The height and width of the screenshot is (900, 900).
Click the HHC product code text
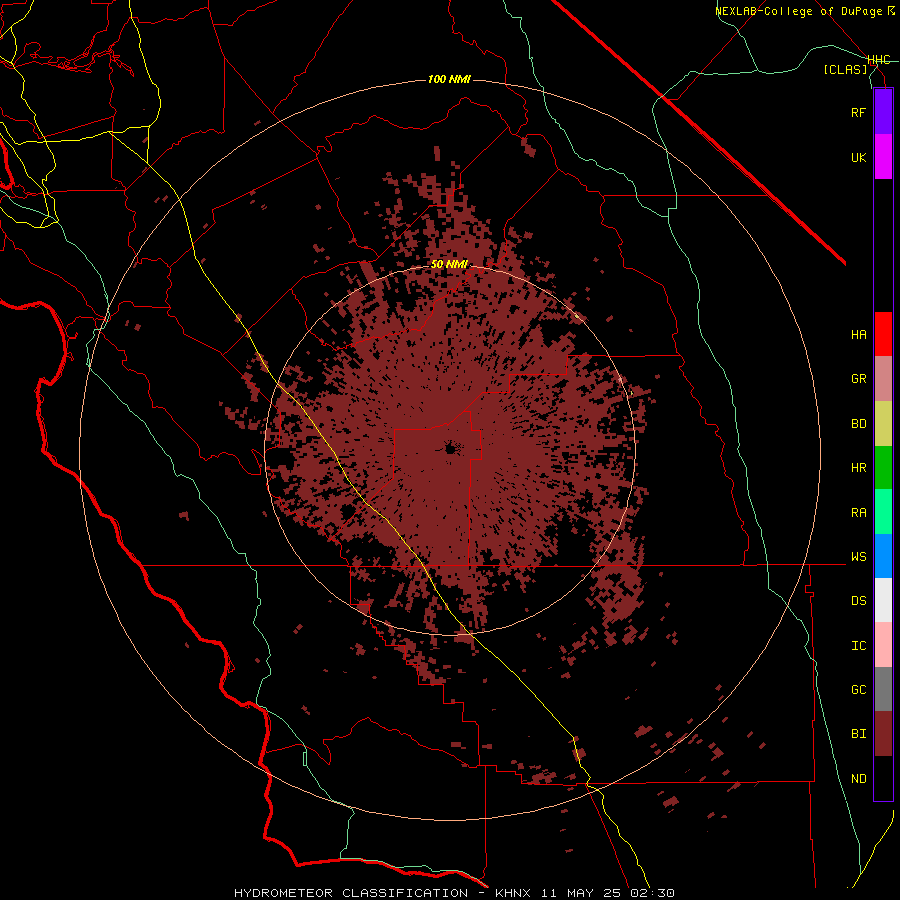[879, 60]
